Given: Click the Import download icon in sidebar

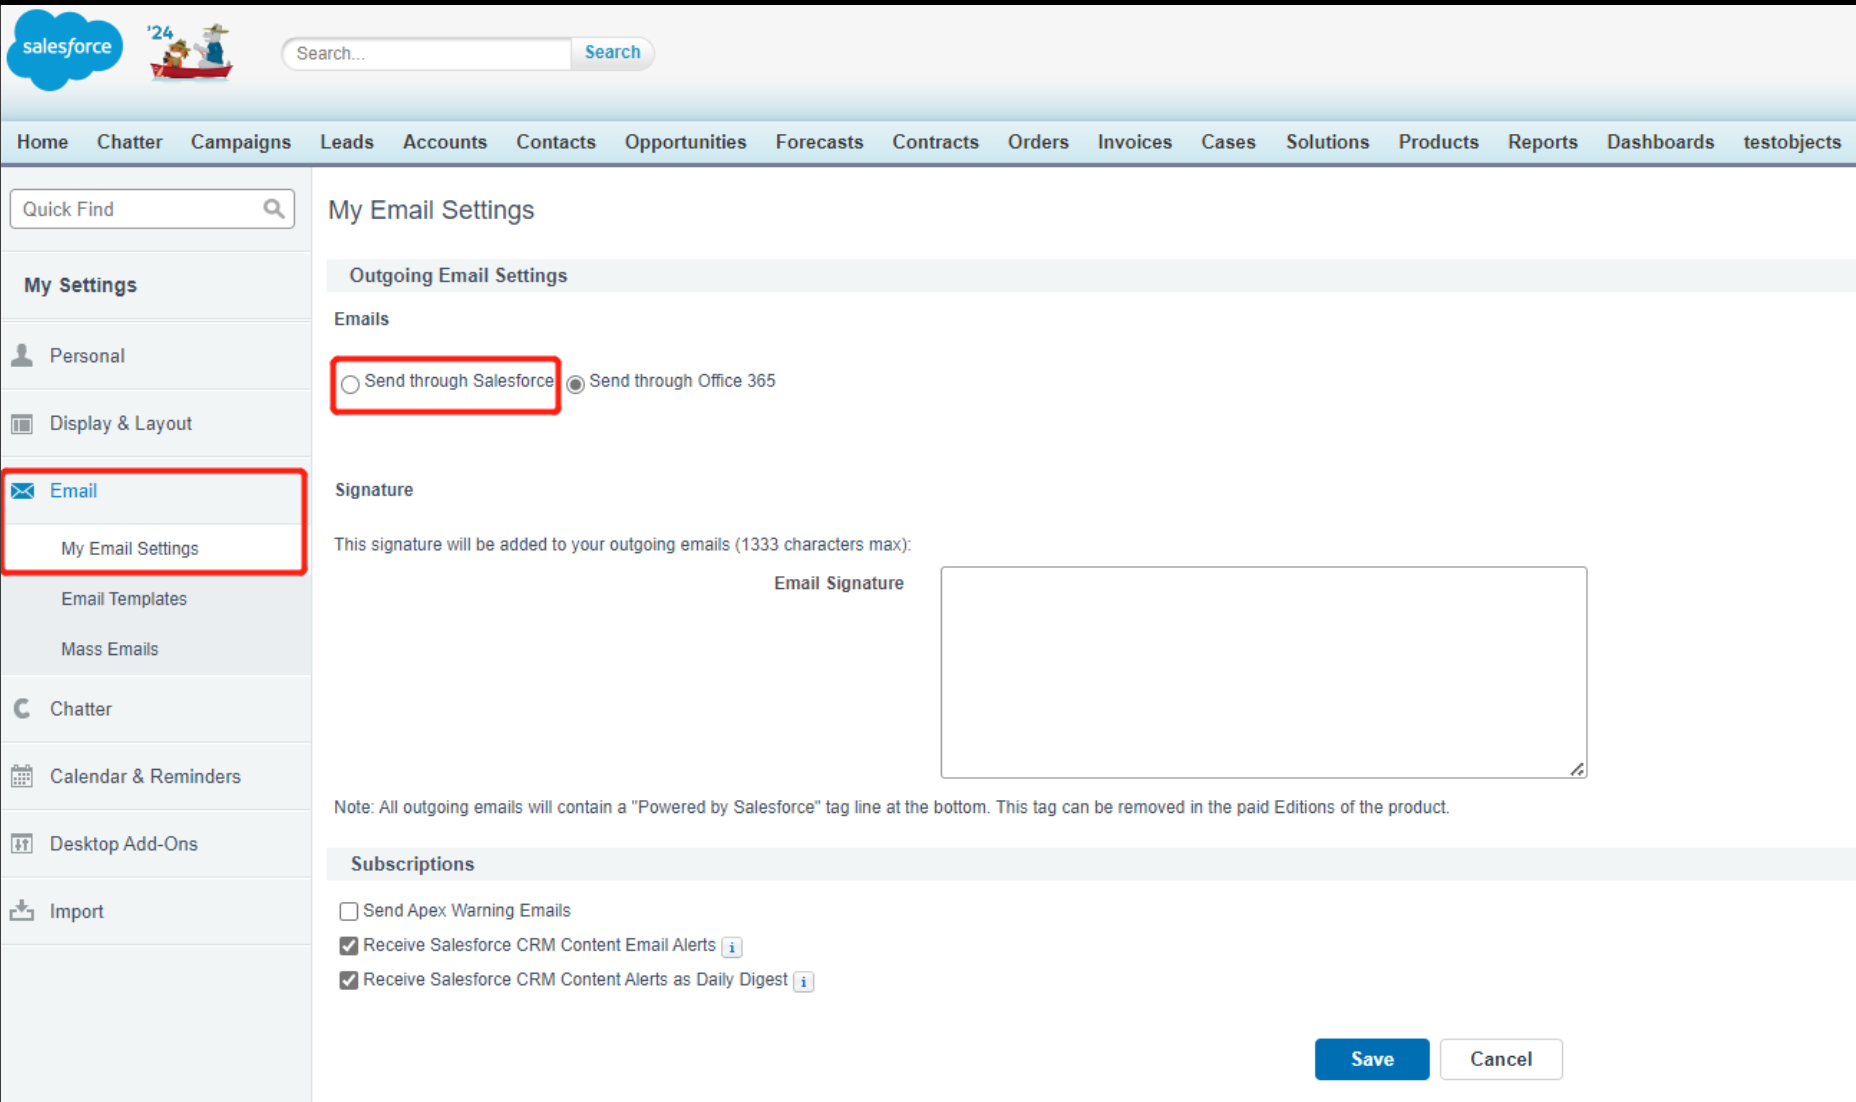Looking at the screenshot, I should [x=21, y=911].
